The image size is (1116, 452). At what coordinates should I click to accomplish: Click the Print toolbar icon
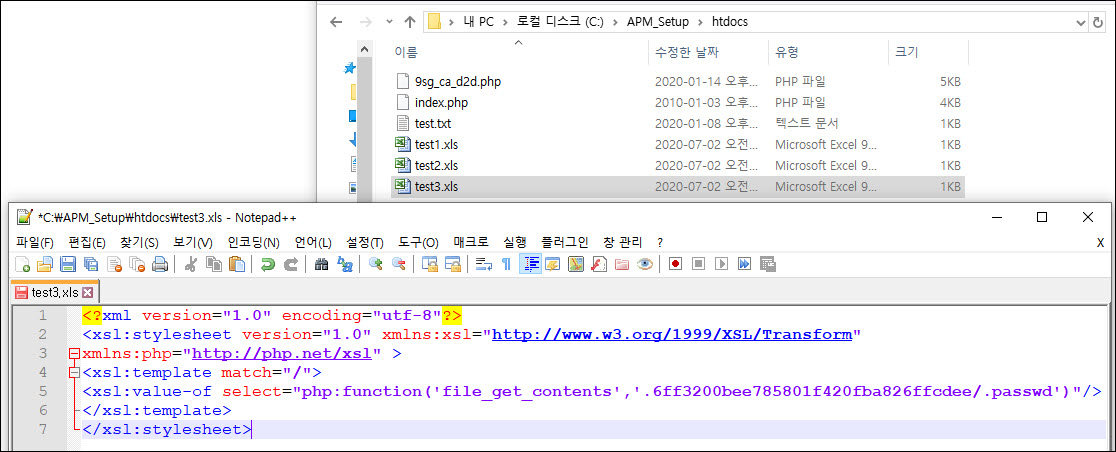point(159,265)
